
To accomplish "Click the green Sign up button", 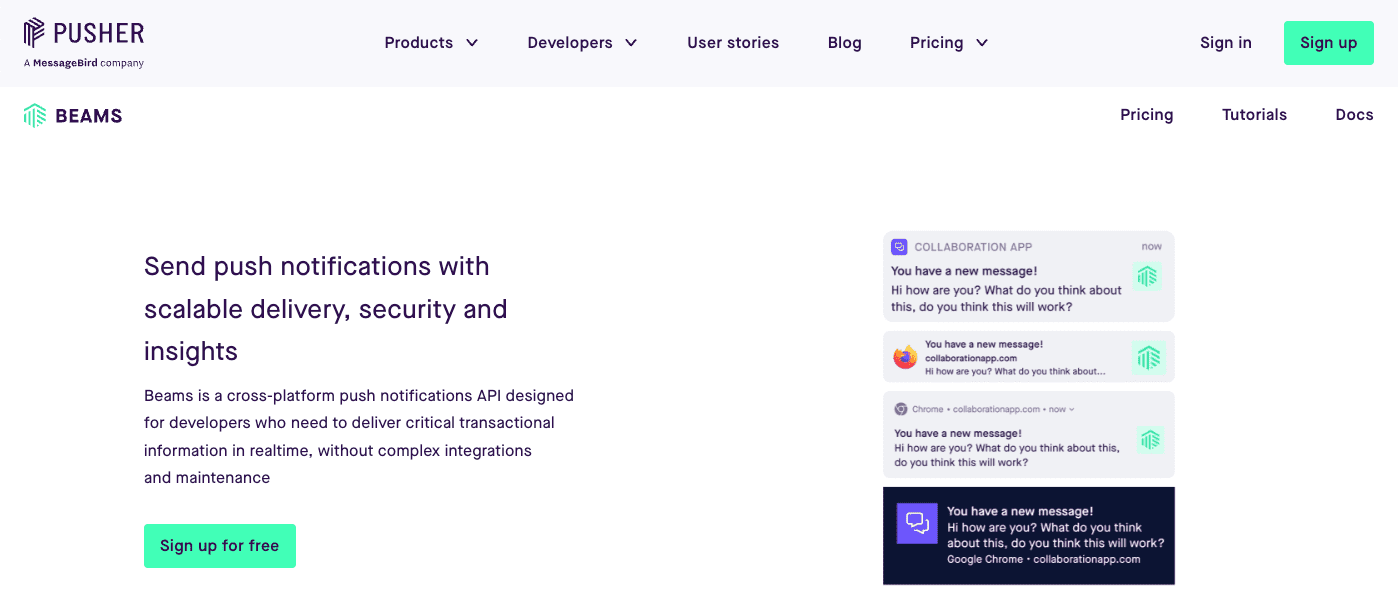I will 1328,43.
